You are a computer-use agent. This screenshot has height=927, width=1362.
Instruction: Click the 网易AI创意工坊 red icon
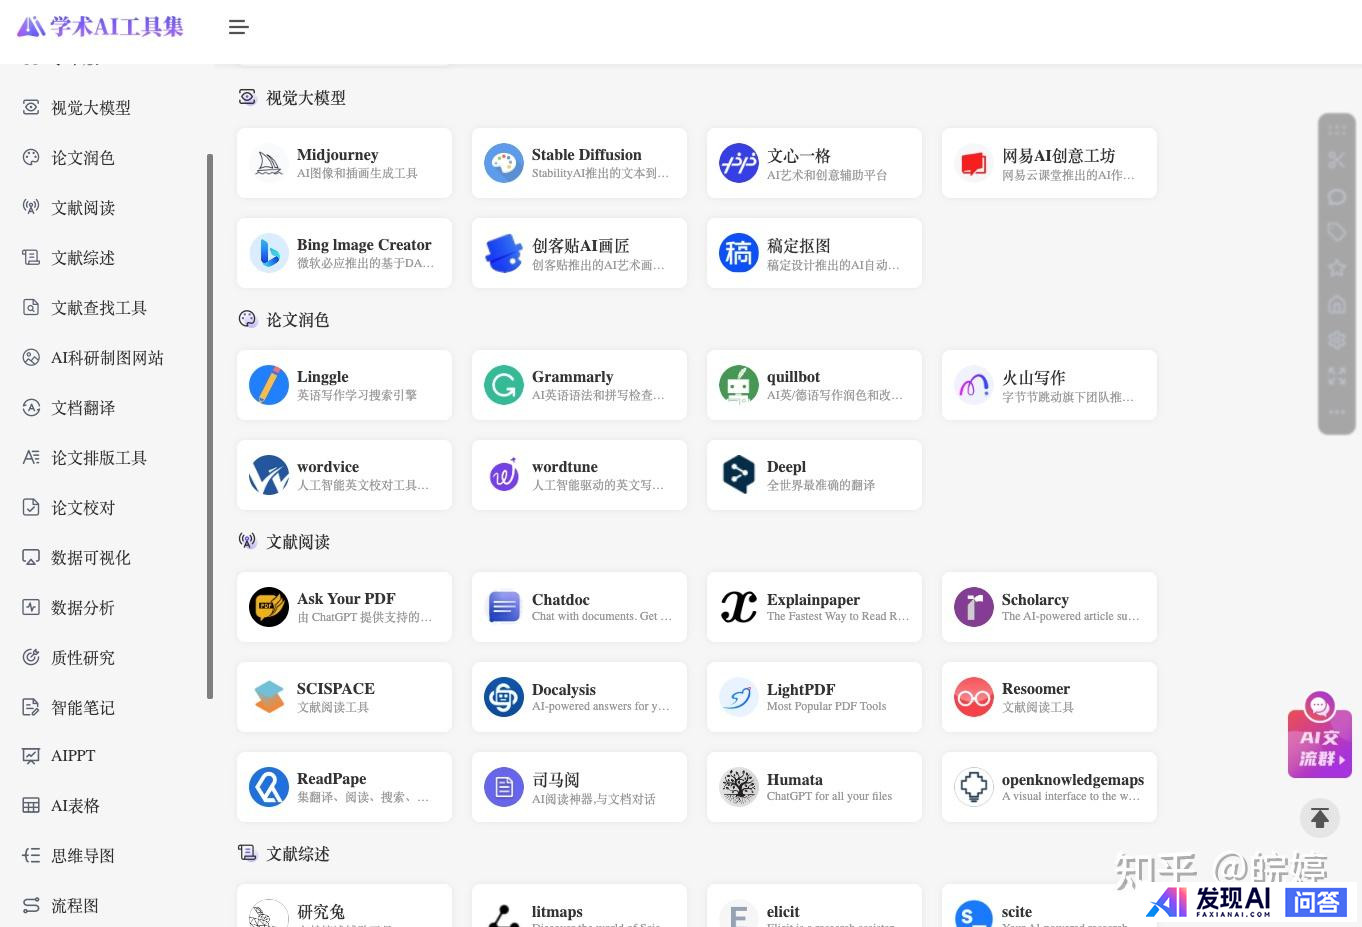pyautogui.click(x=974, y=163)
